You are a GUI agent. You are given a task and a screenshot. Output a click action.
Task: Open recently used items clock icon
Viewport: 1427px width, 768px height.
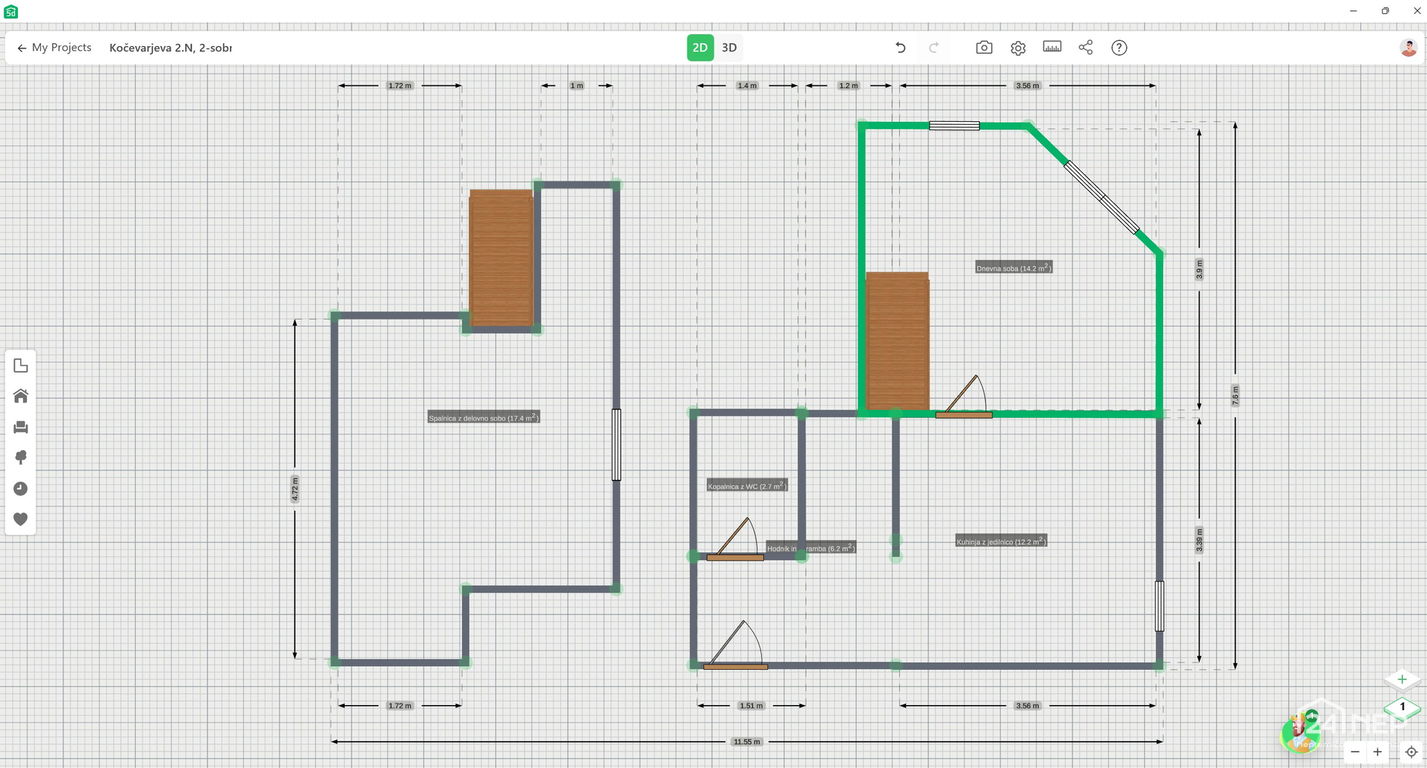tap(20, 489)
